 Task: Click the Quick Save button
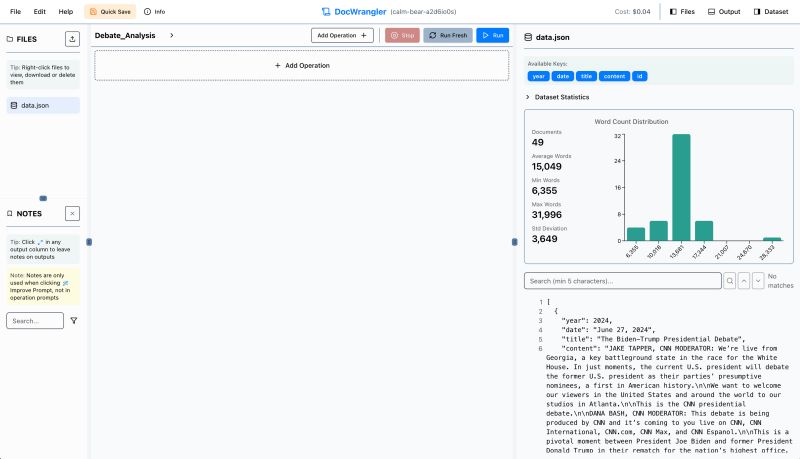110,11
